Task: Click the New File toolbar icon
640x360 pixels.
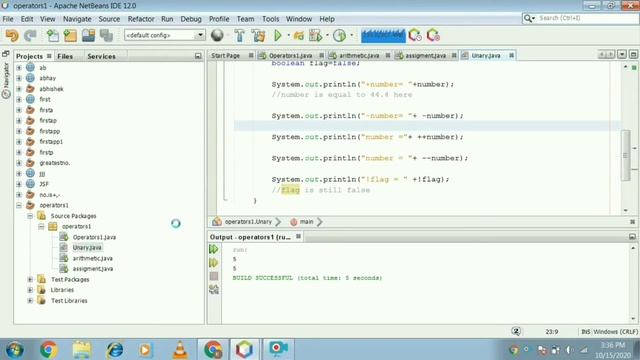Action: (53, 36)
